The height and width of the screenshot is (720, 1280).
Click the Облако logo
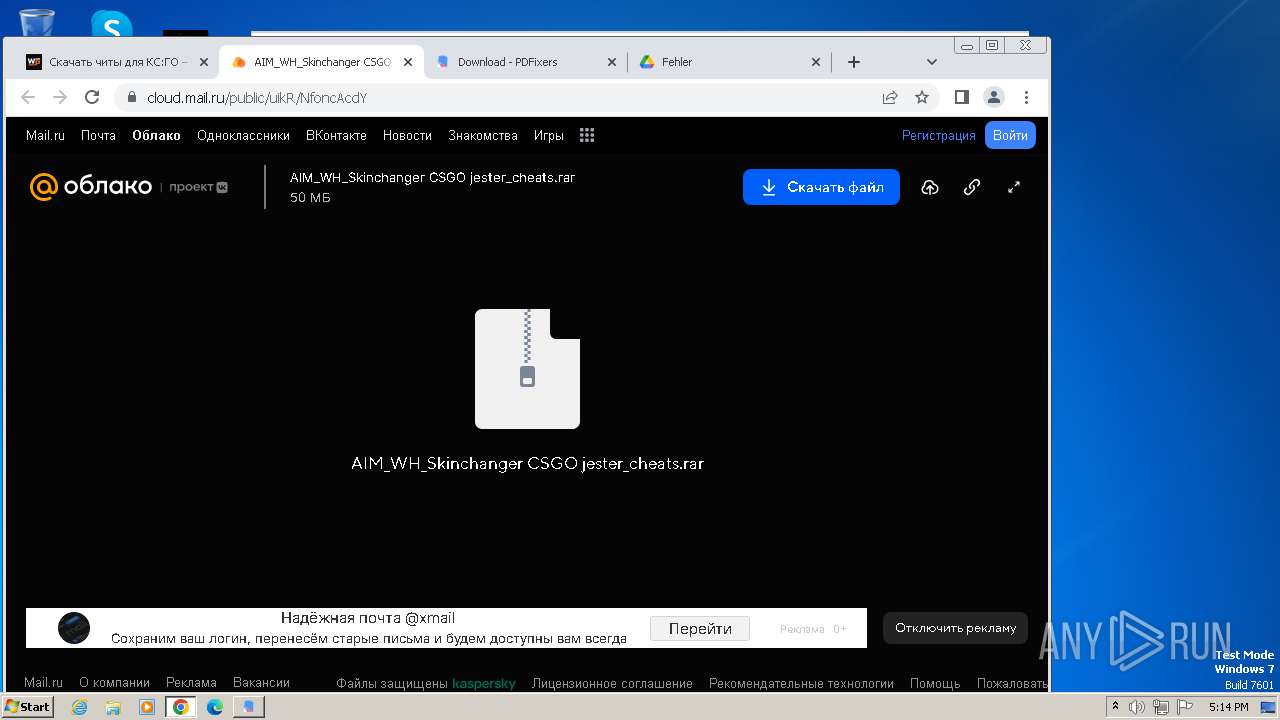pos(91,187)
